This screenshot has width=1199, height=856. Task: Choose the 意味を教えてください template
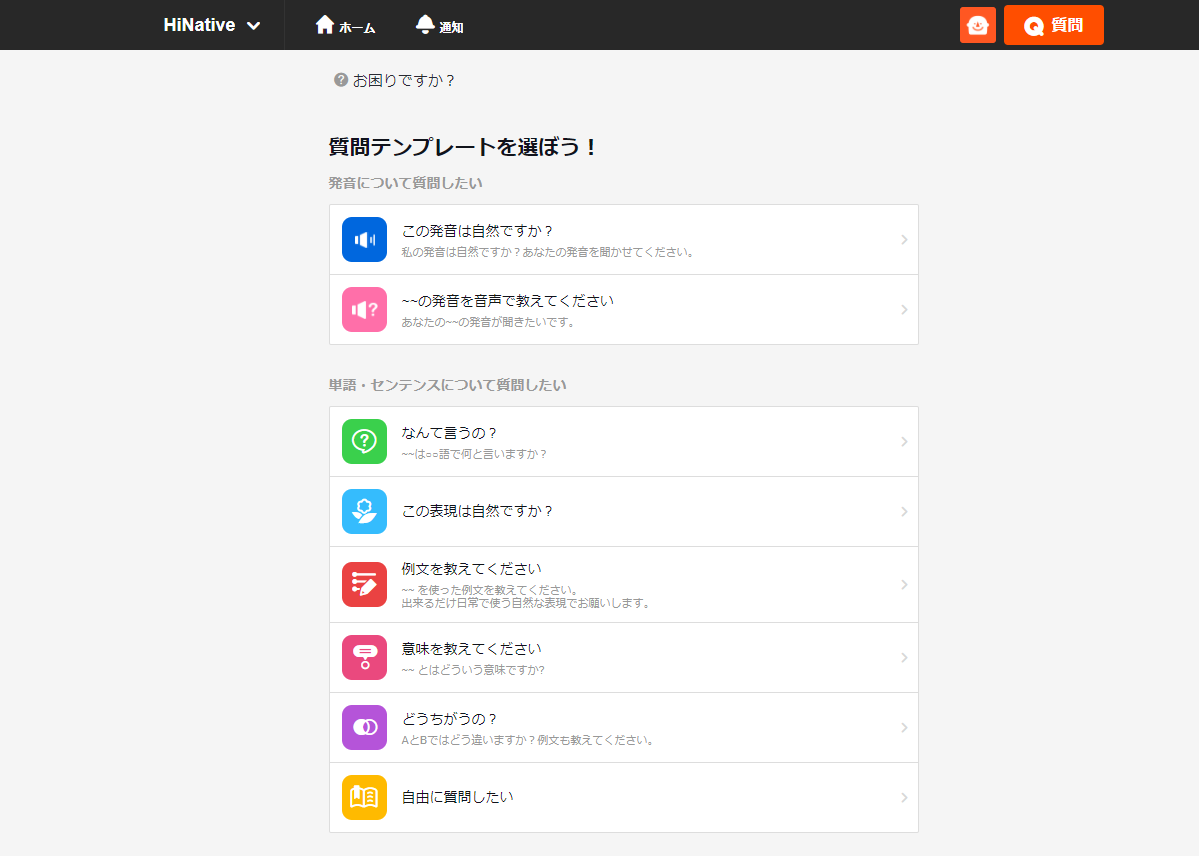pyautogui.click(x=470, y=649)
